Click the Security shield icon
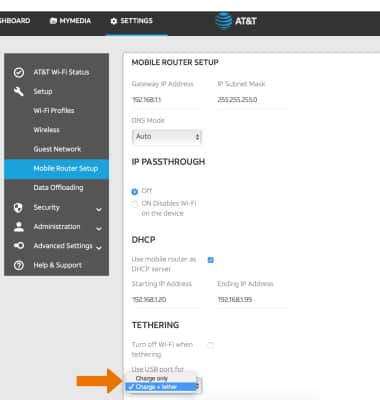This screenshot has width=380, height=400. pos(18,208)
